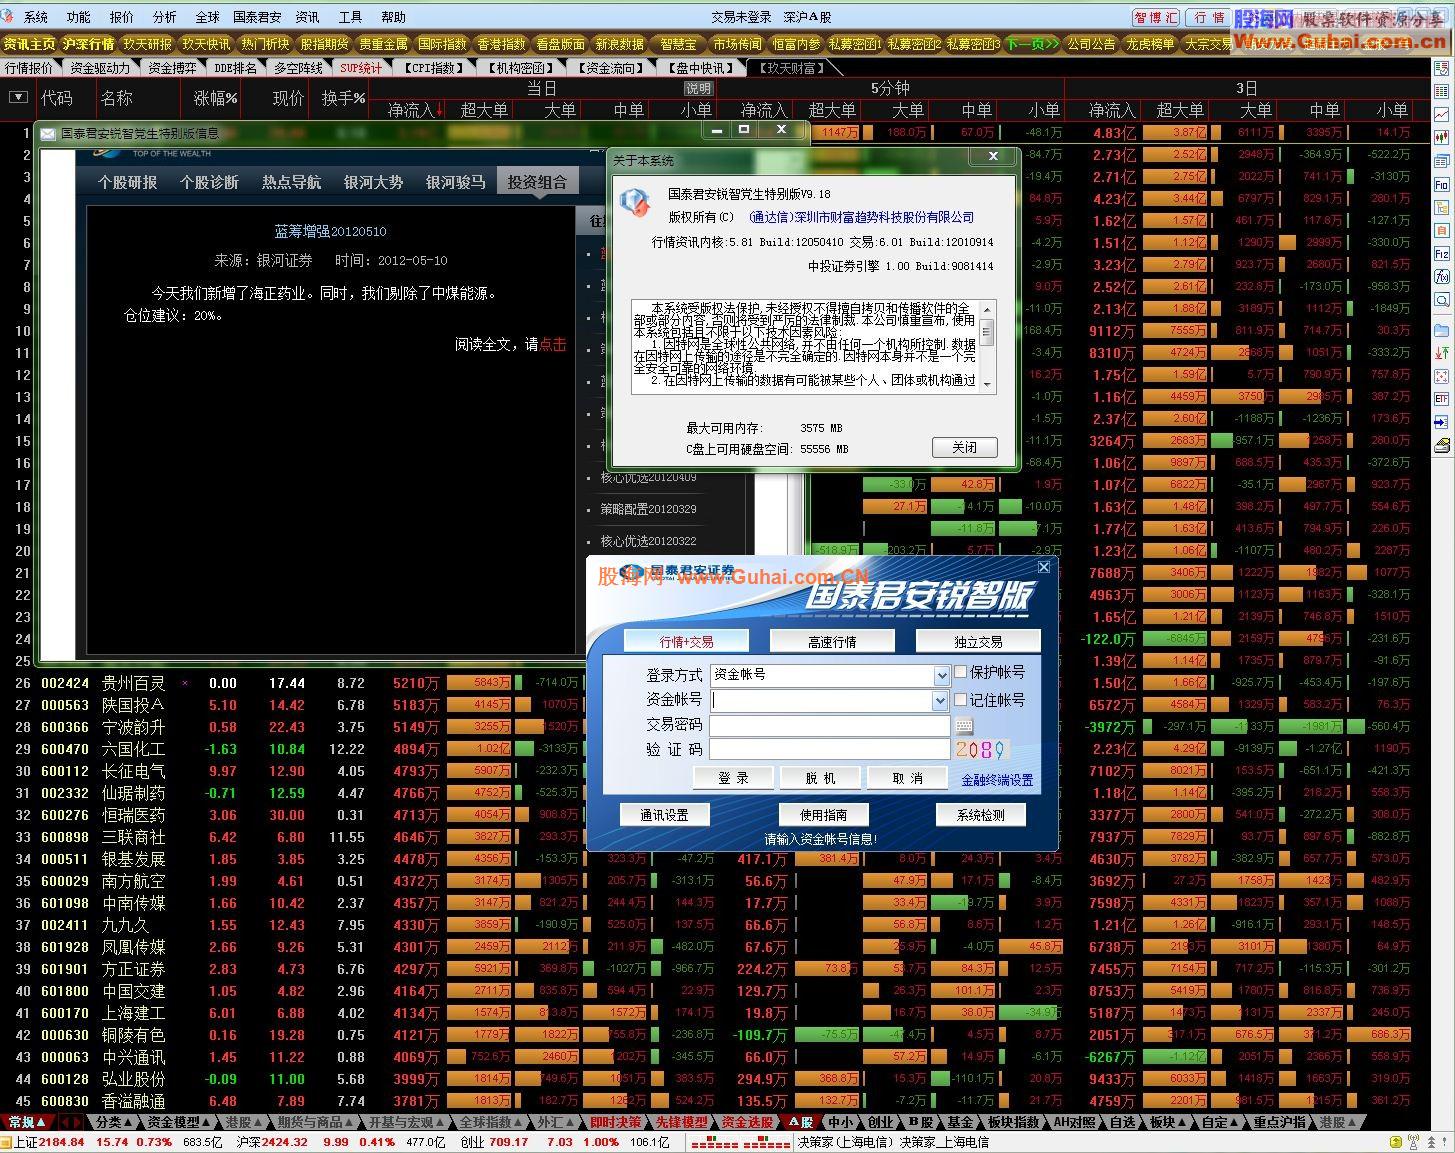The height and width of the screenshot is (1153, 1455).
Task: Enable the 记住帐号 checkbox
Action: click(961, 700)
